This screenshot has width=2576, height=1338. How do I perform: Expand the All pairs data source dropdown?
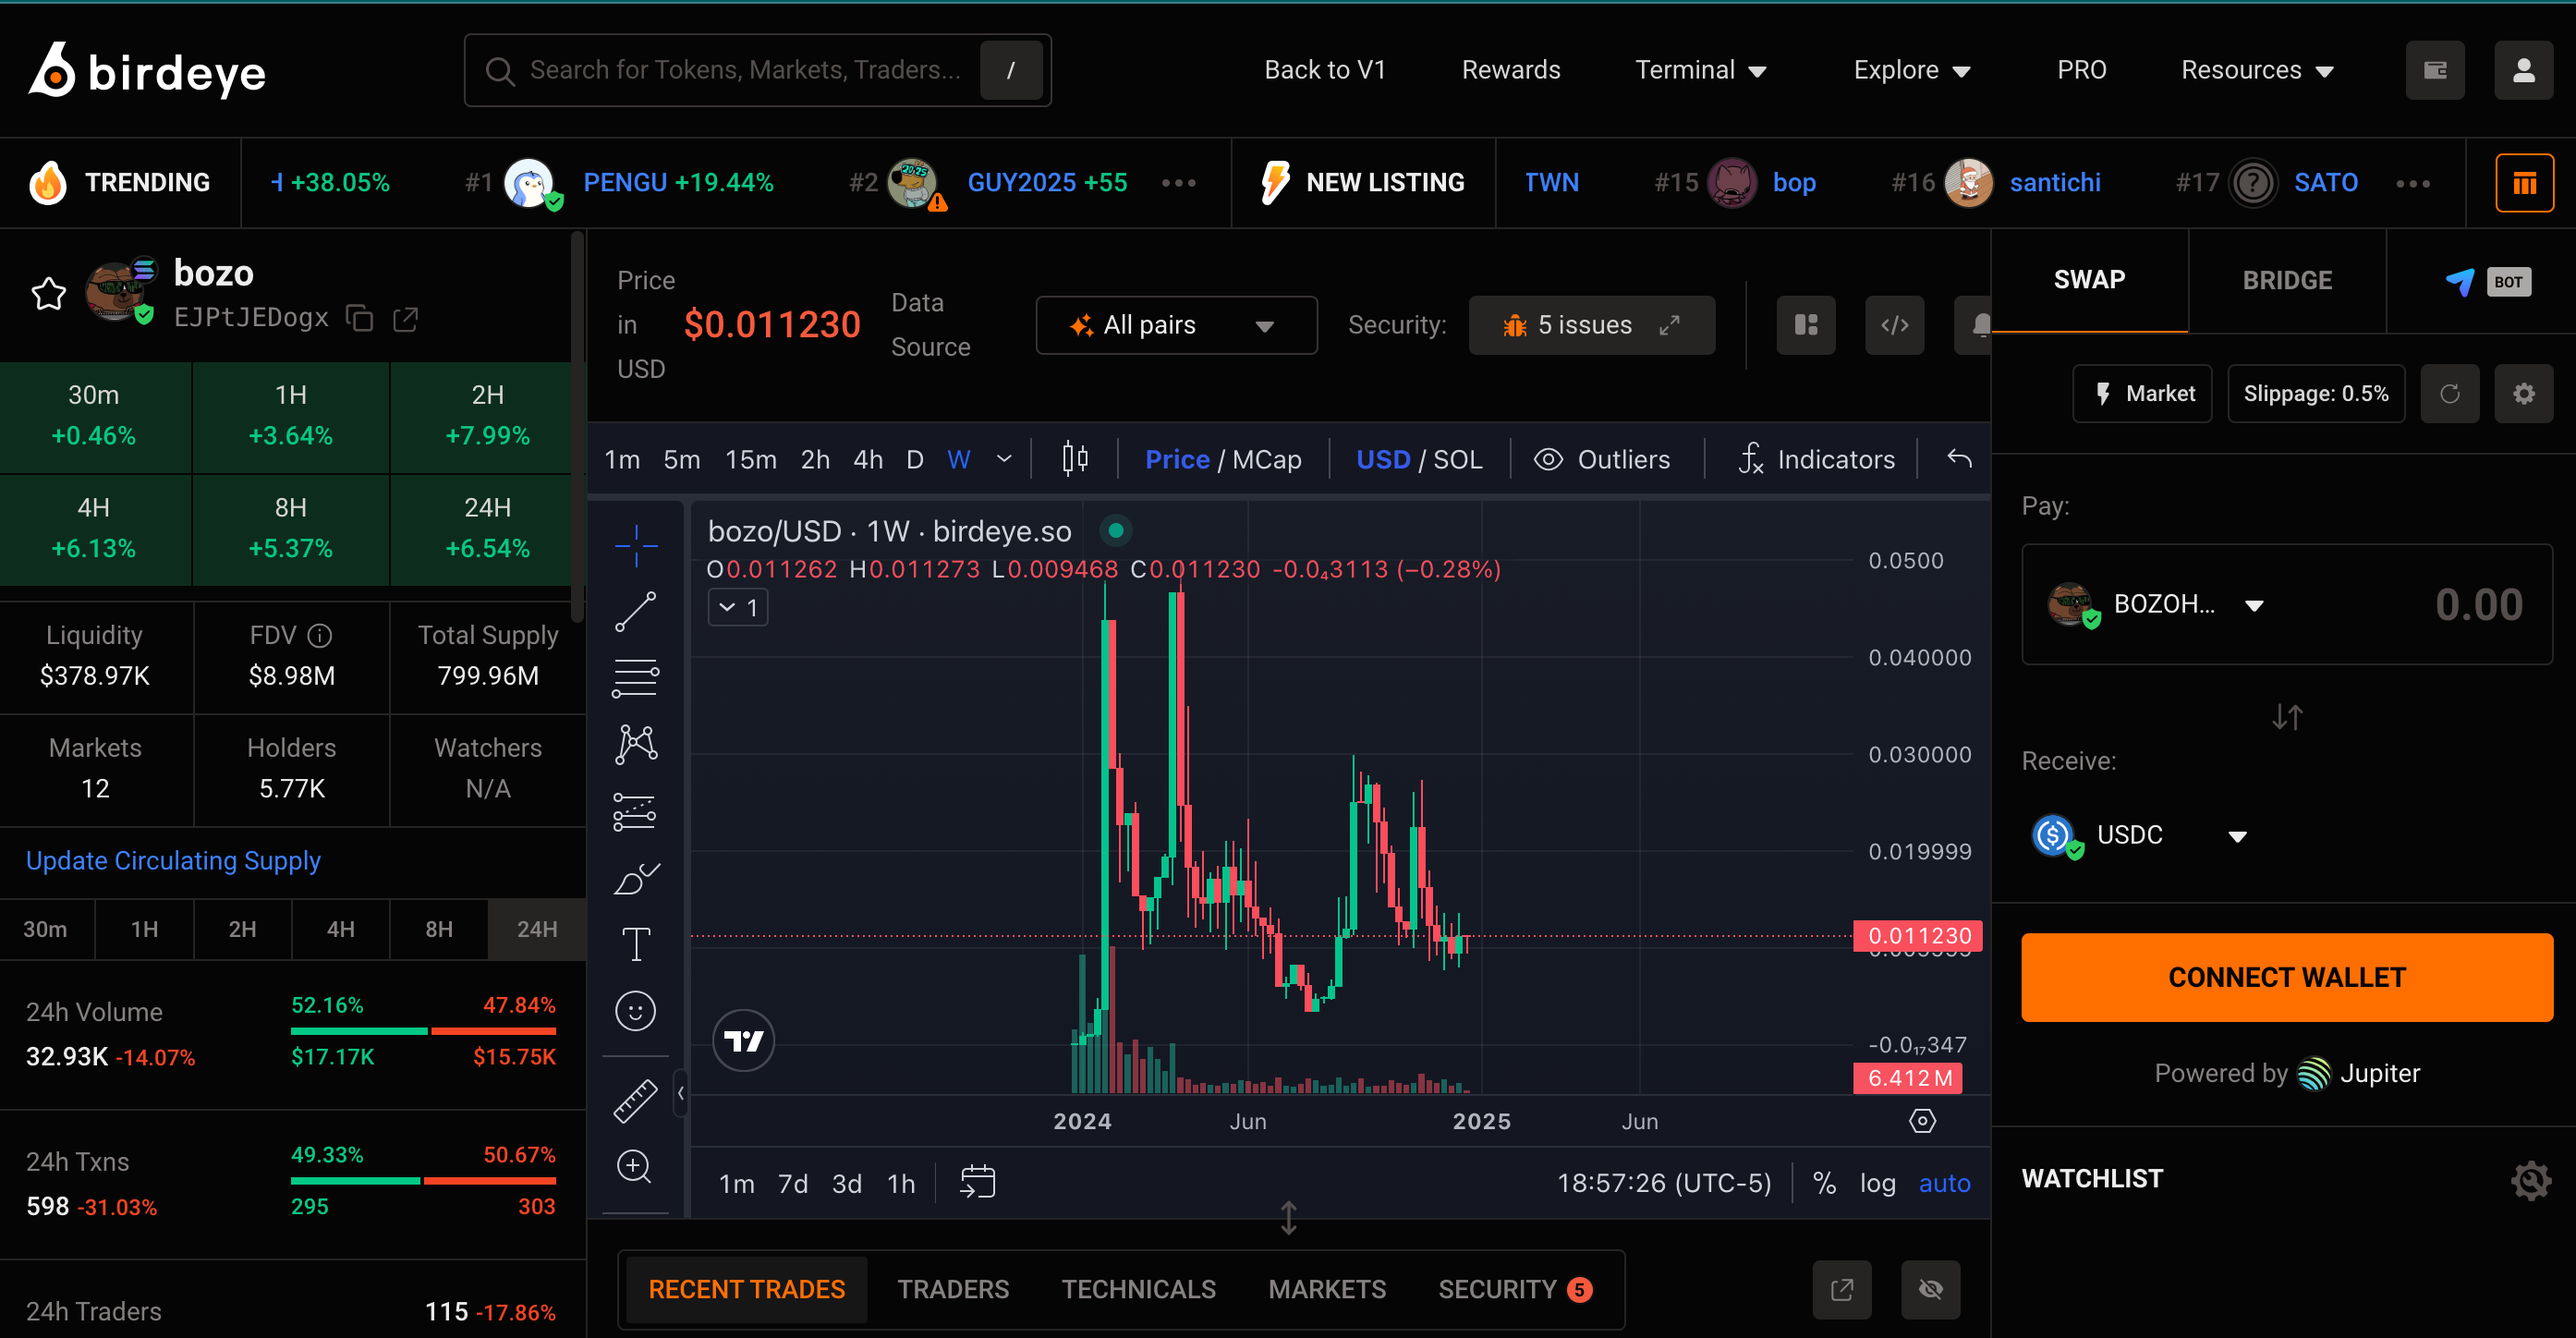[x=1176, y=325]
